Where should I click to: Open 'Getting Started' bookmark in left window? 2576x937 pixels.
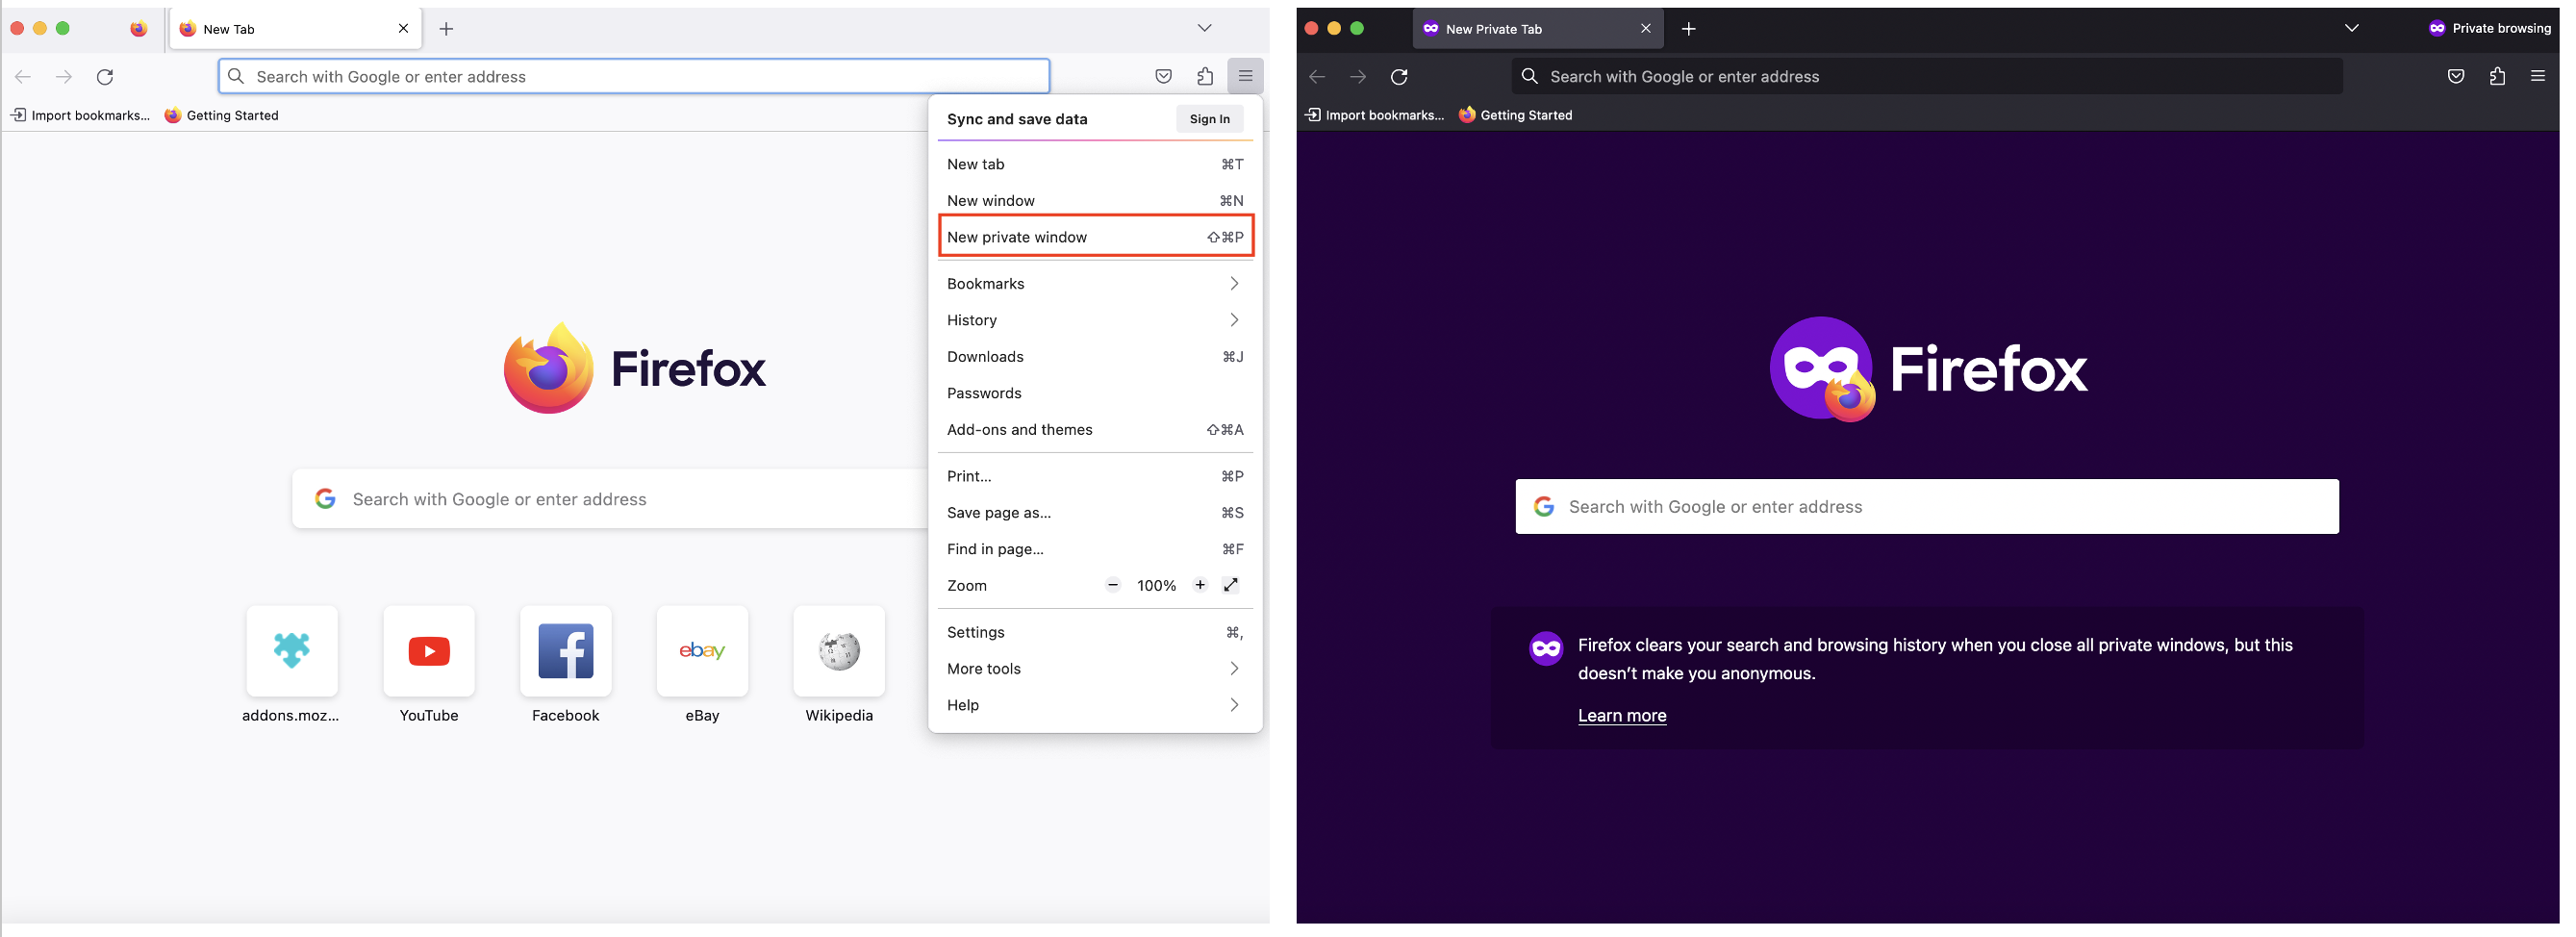pos(221,115)
